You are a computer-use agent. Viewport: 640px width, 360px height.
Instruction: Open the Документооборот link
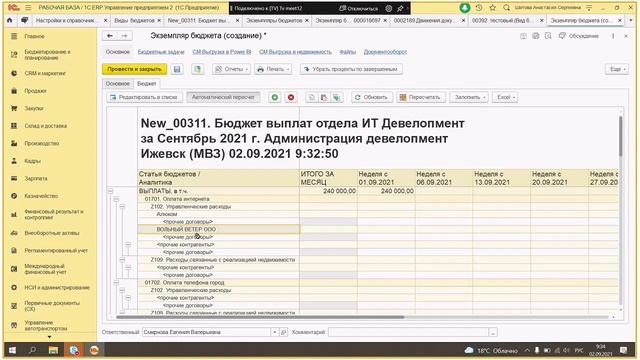[x=385, y=52]
